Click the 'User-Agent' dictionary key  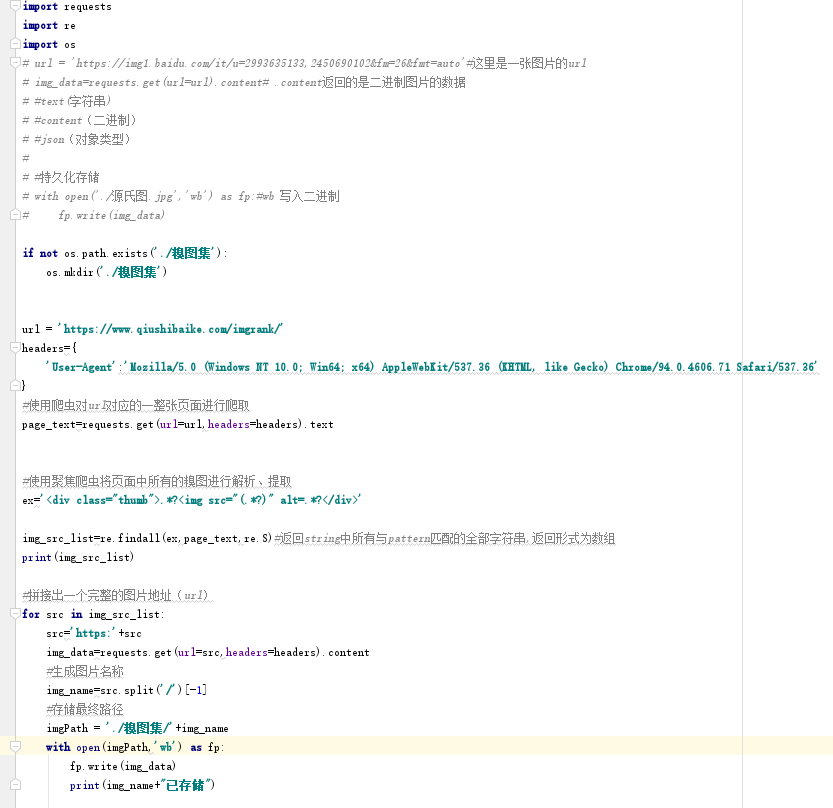[x=80, y=367]
